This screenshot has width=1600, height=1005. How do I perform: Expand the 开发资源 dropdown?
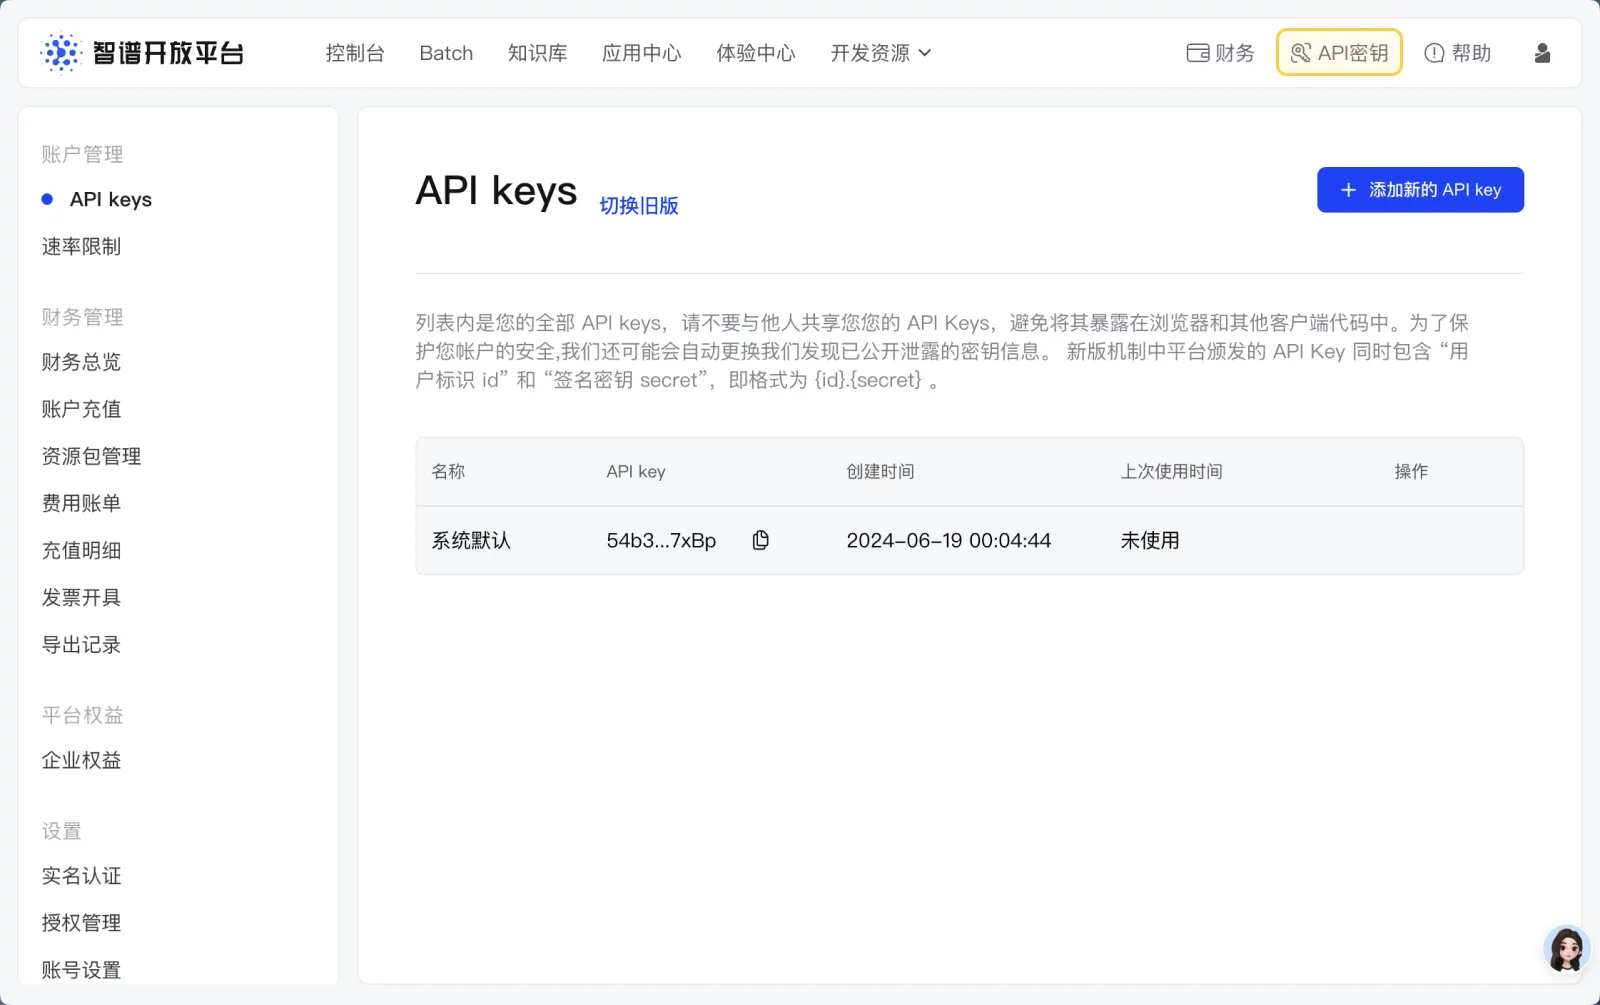point(880,53)
